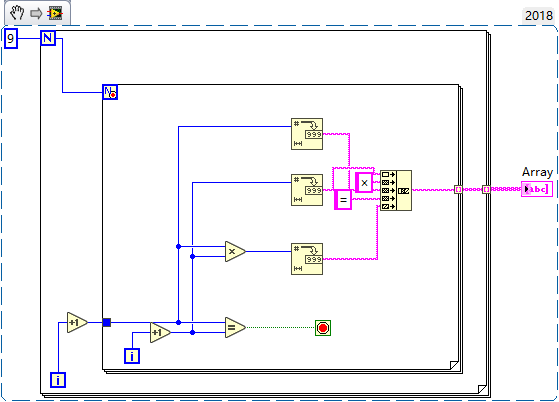Click the outer loop N count terminal
The height and width of the screenshot is (402, 559).
[48, 38]
